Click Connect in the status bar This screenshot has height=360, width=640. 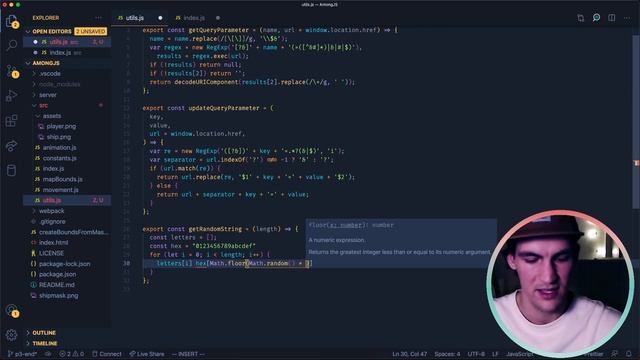[x=107, y=354]
